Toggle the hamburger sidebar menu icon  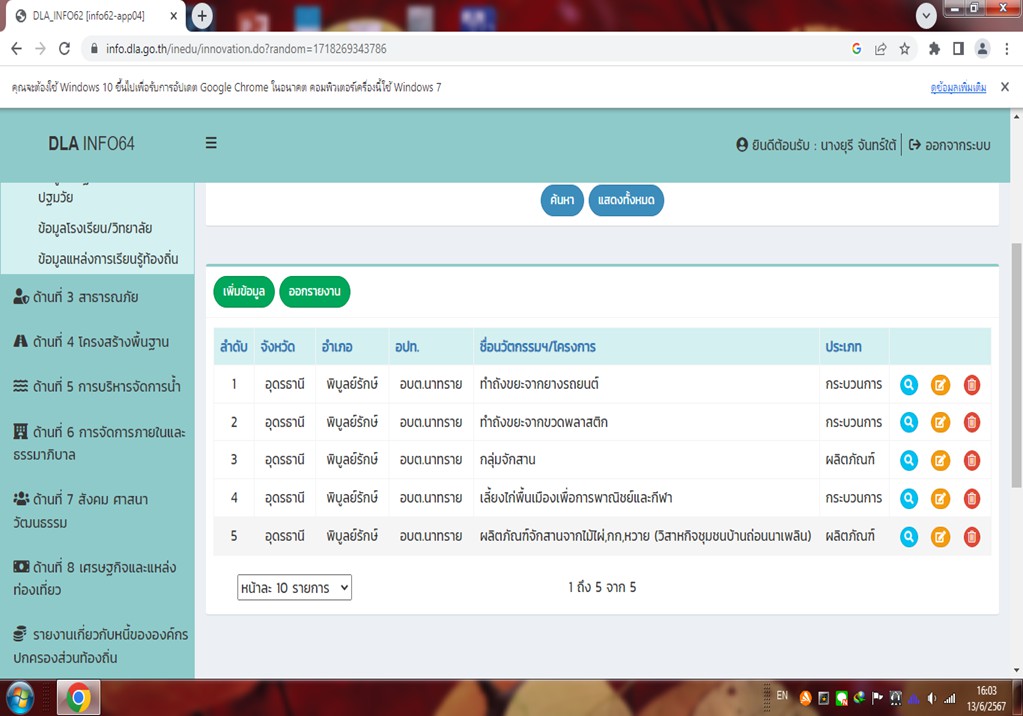tap(211, 144)
